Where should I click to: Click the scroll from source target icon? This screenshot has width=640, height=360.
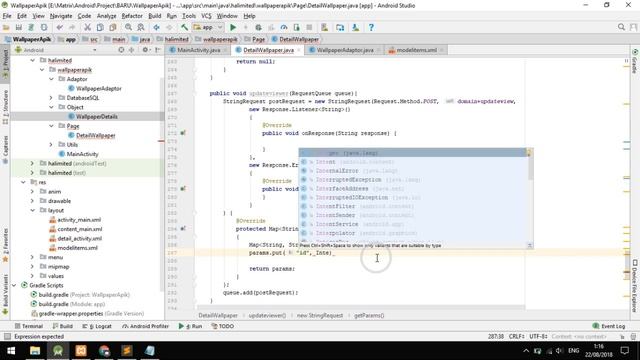(121, 50)
